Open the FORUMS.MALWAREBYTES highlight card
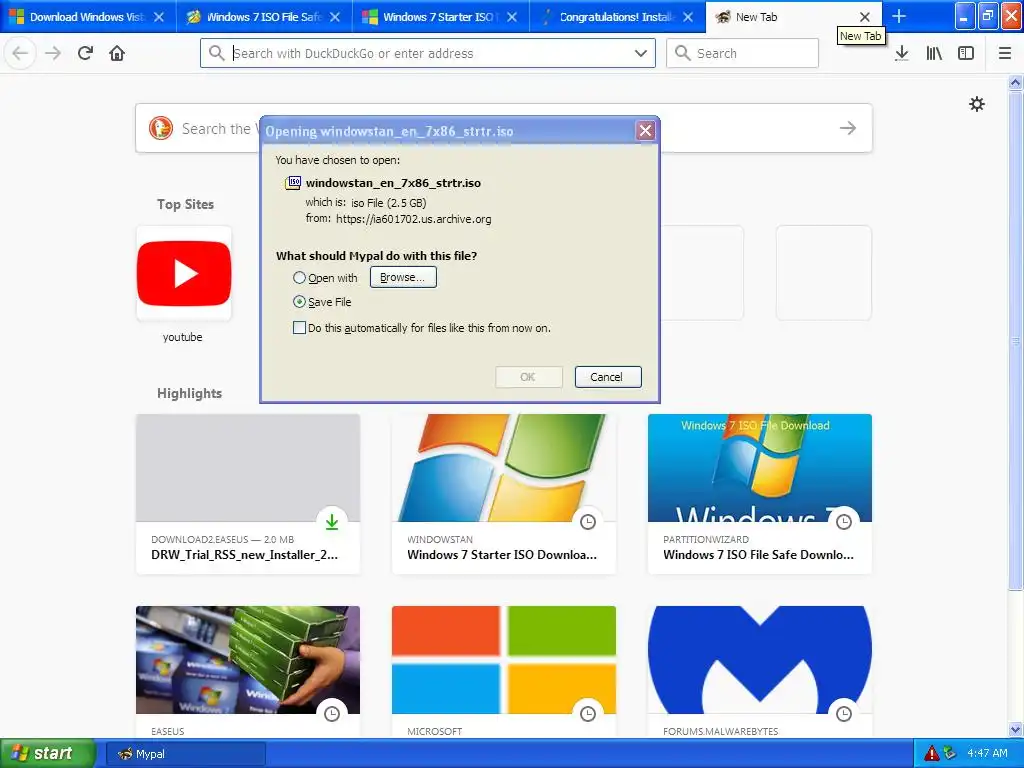This screenshot has height=768, width=1024. (x=760, y=673)
